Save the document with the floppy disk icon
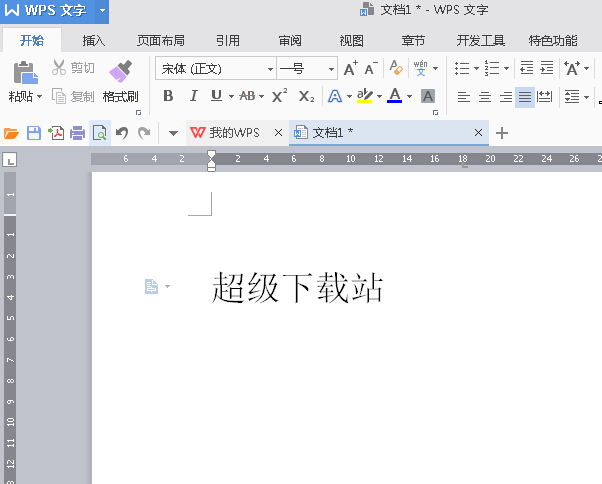602x484 pixels. [x=33, y=133]
